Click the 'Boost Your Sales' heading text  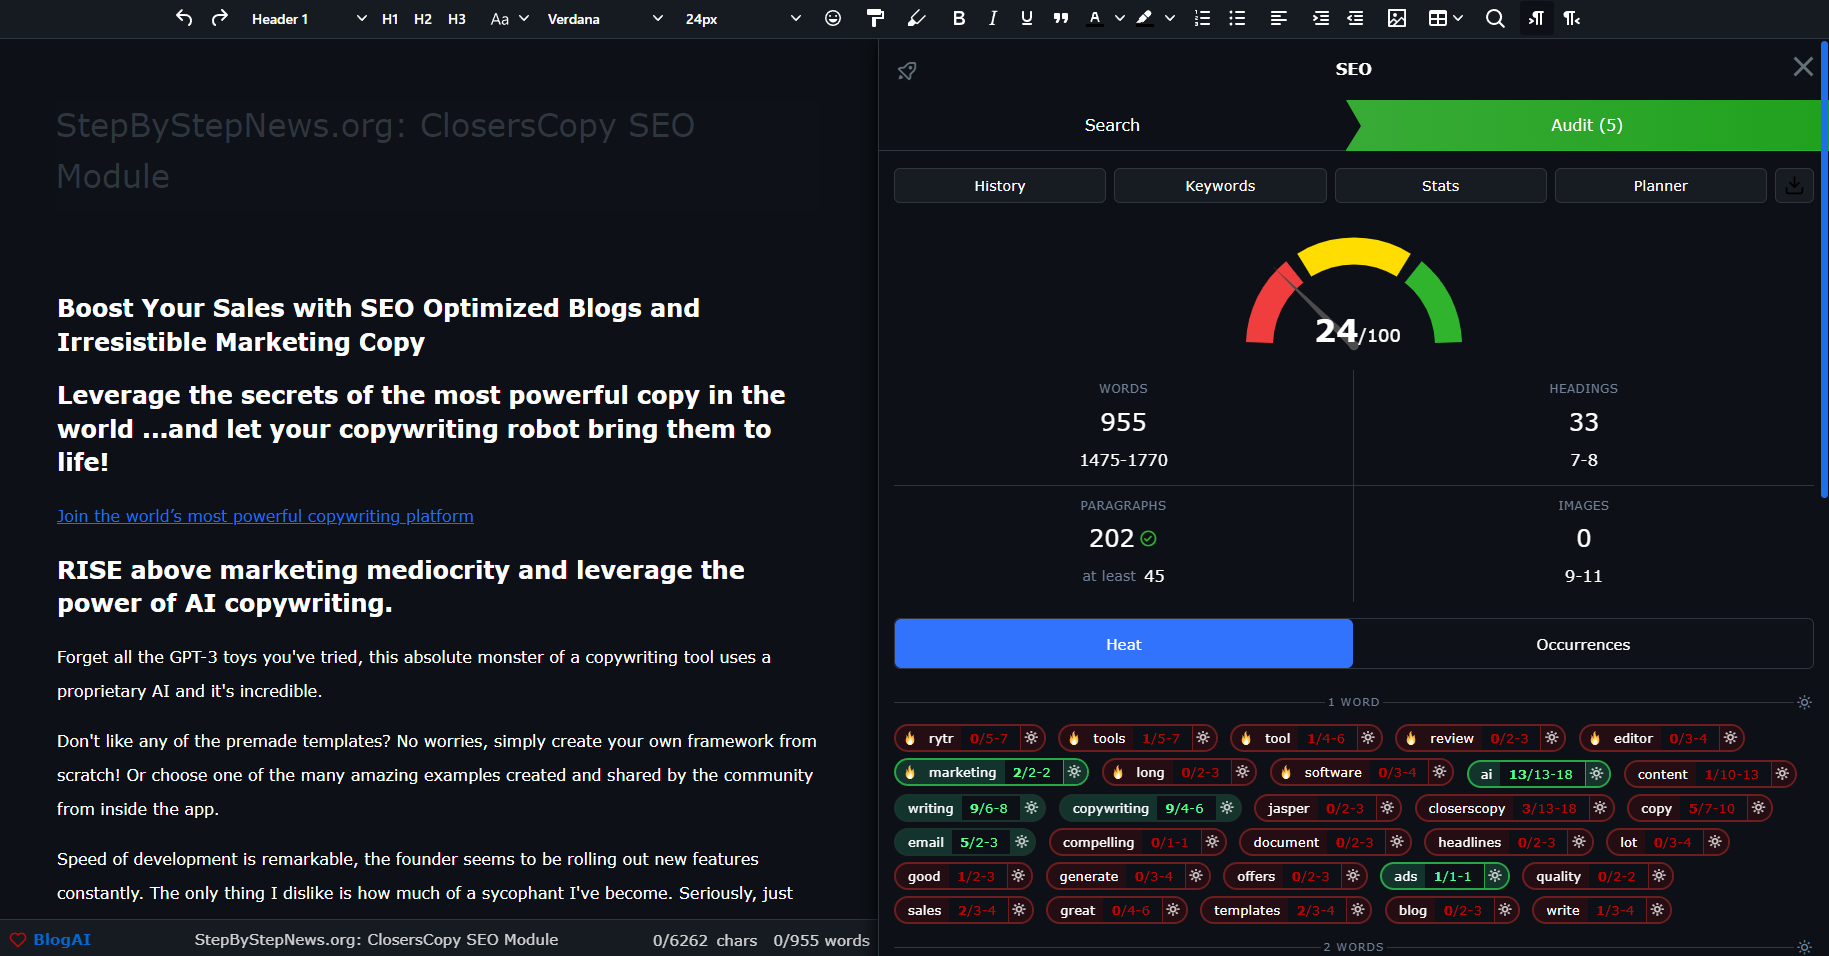click(378, 325)
